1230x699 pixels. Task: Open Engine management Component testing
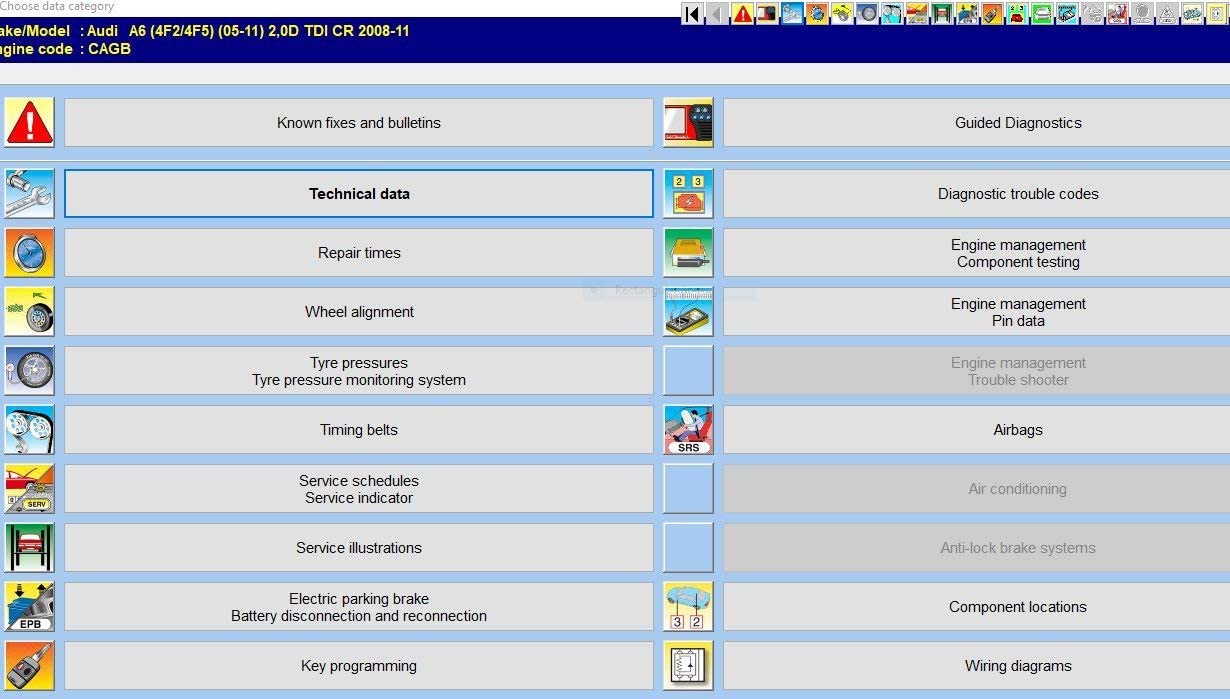(x=977, y=252)
